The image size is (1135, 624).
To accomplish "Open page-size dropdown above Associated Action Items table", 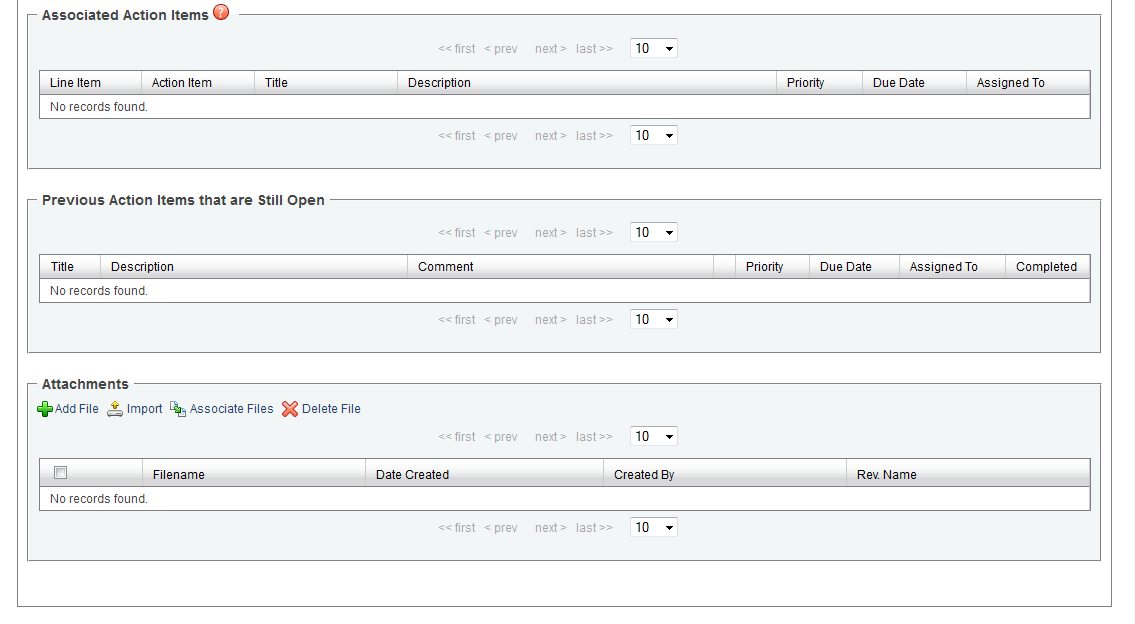I will point(654,49).
